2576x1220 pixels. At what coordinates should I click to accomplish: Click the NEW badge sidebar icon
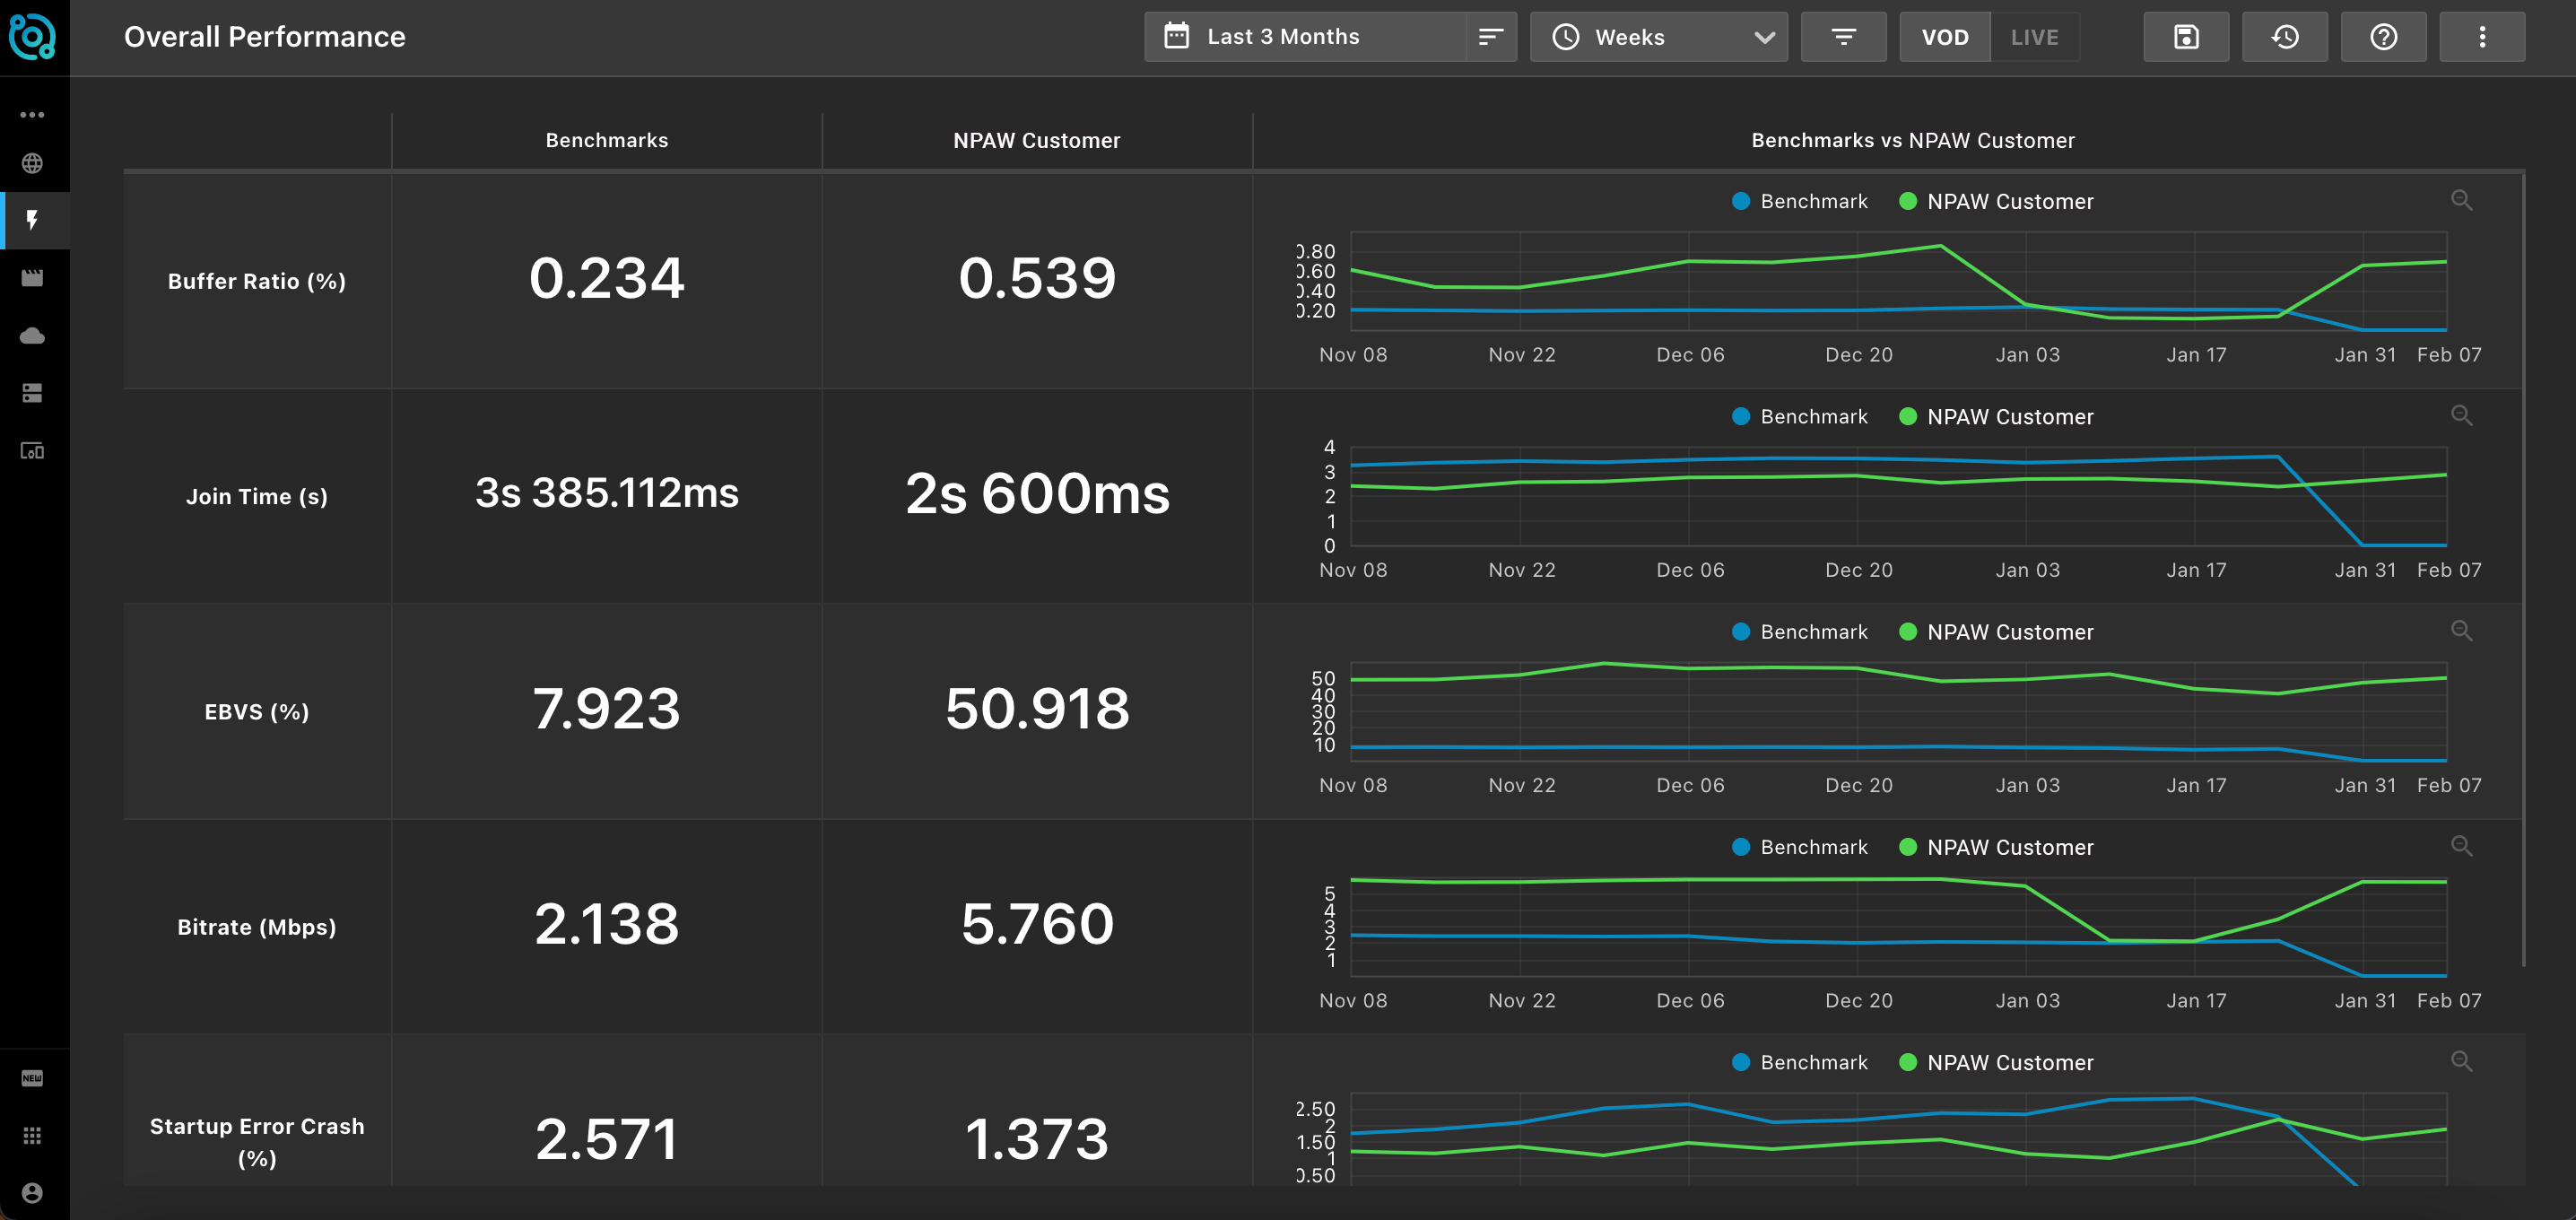(x=32, y=1078)
